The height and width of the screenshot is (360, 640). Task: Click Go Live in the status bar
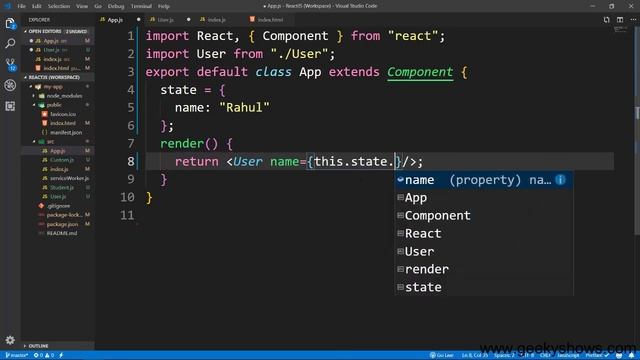(x=442, y=356)
